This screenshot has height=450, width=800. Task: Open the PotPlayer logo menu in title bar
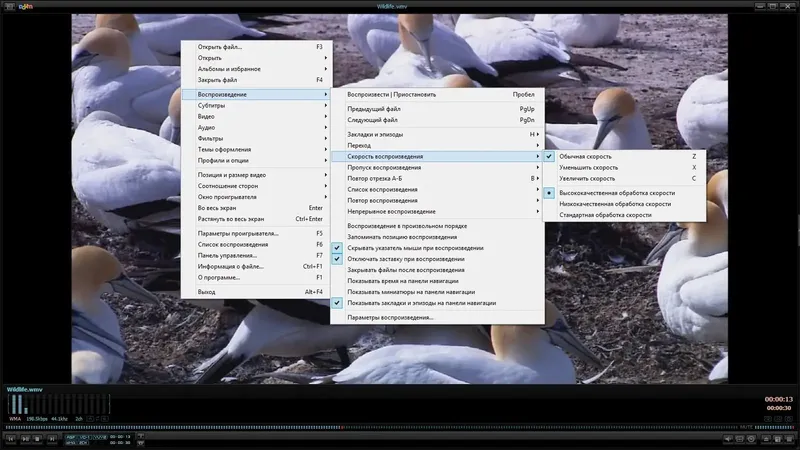click(26, 6)
